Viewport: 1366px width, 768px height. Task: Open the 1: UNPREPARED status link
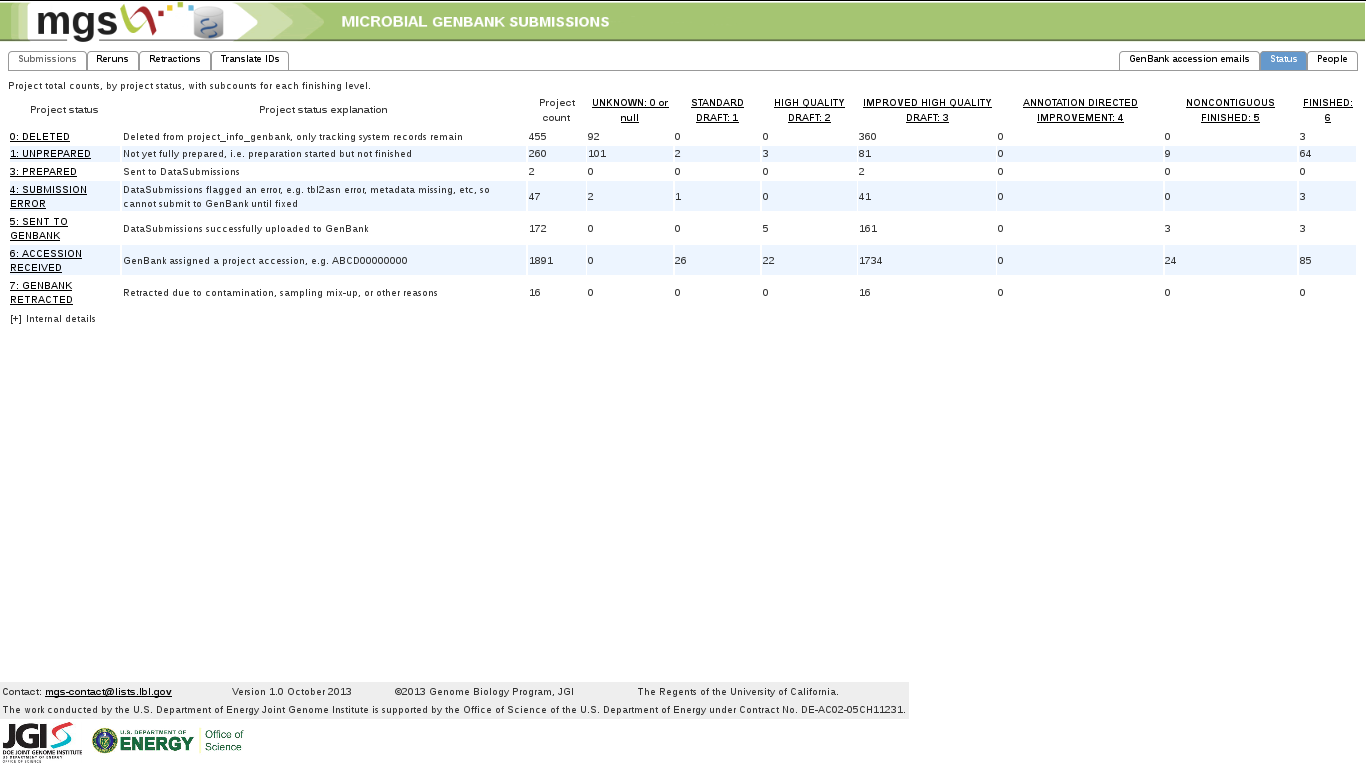pyautogui.click(x=50, y=154)
